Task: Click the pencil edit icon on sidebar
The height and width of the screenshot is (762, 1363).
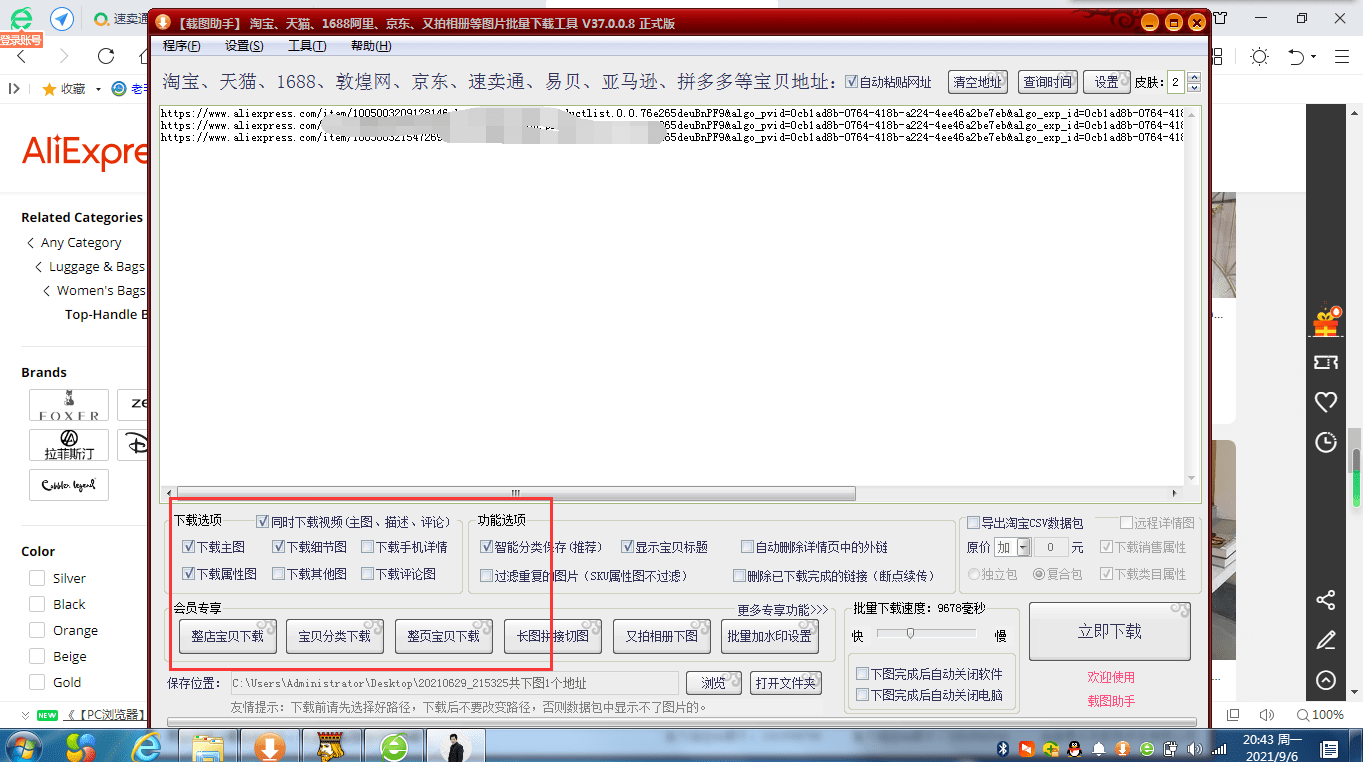Action: coord(1326,640)
